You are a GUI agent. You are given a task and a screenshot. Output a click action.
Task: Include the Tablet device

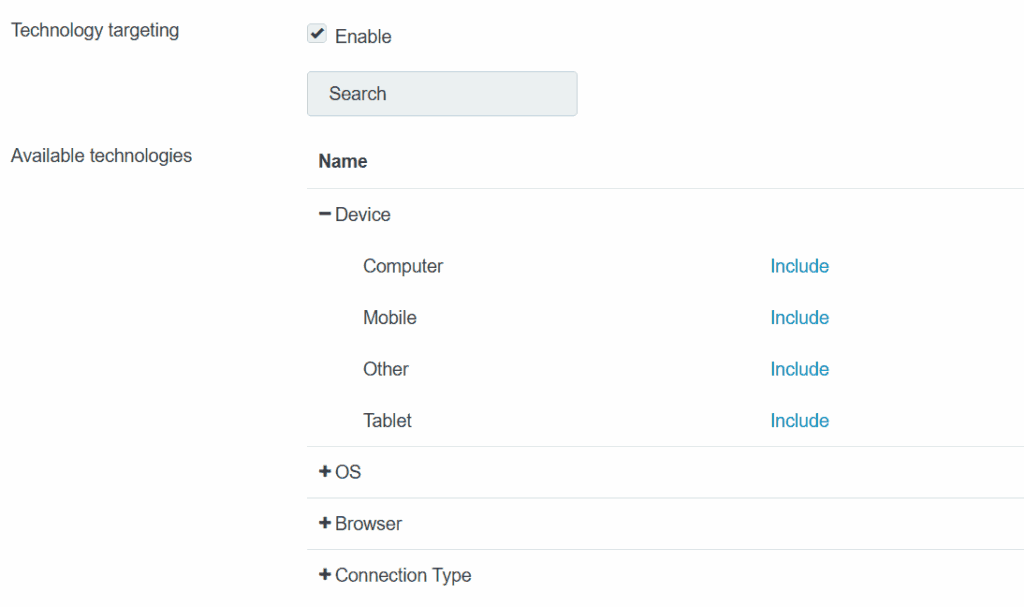point(799,421)
